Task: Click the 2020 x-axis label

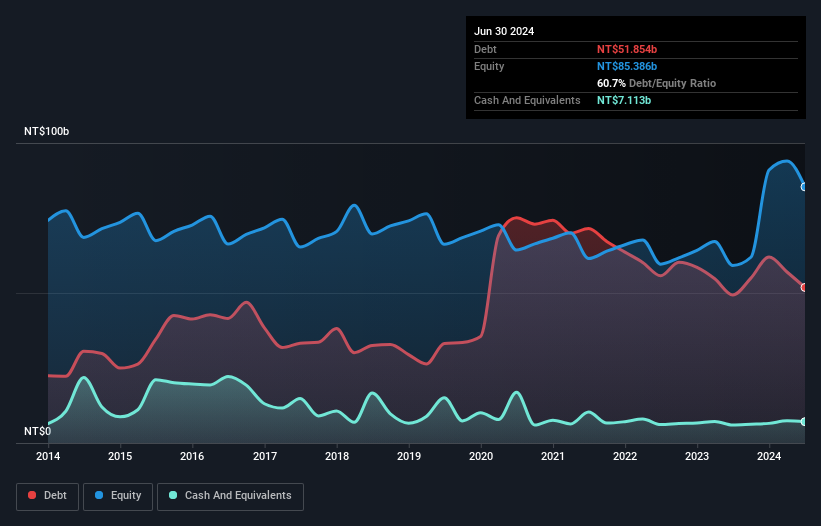Action: point(481,456)
